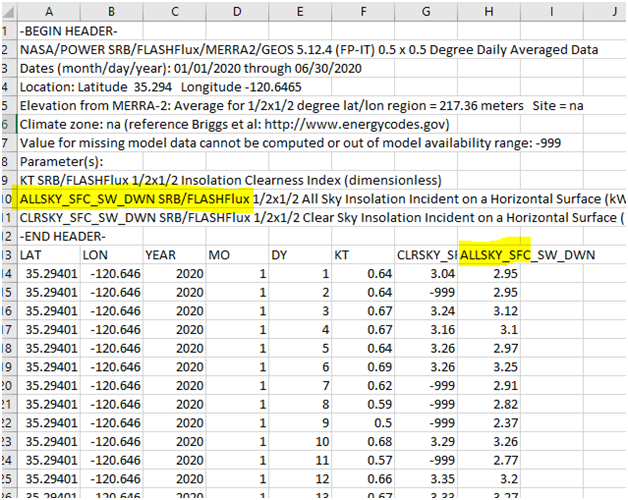Click the ALLSKY value 2.97

(489, 348)
